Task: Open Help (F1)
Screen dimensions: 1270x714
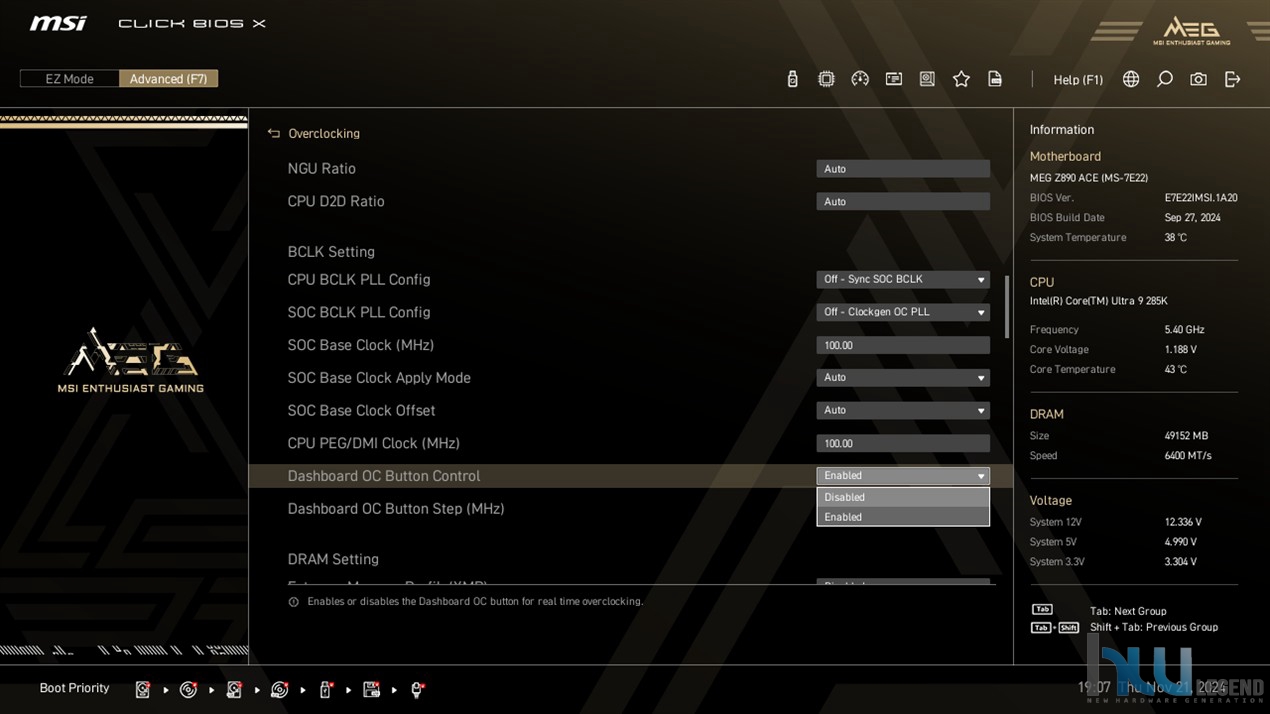Action: click(1078, 80)
